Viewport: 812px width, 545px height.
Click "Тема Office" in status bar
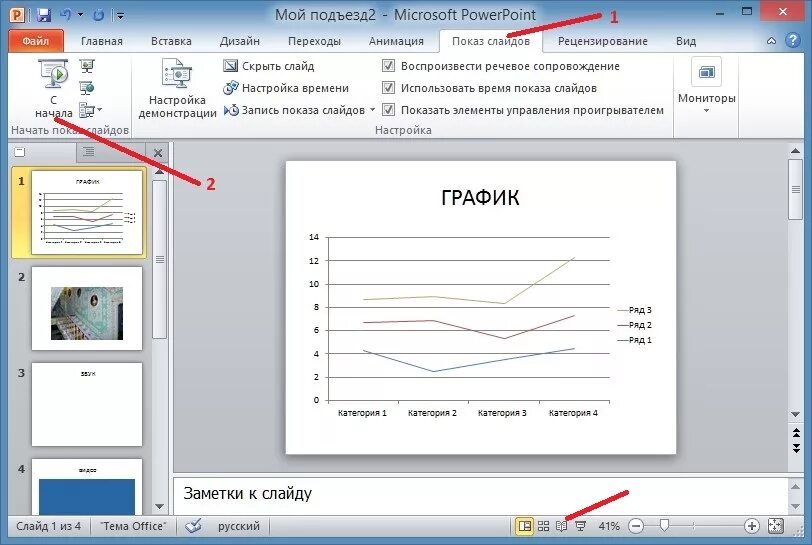(x=133, y=526)
